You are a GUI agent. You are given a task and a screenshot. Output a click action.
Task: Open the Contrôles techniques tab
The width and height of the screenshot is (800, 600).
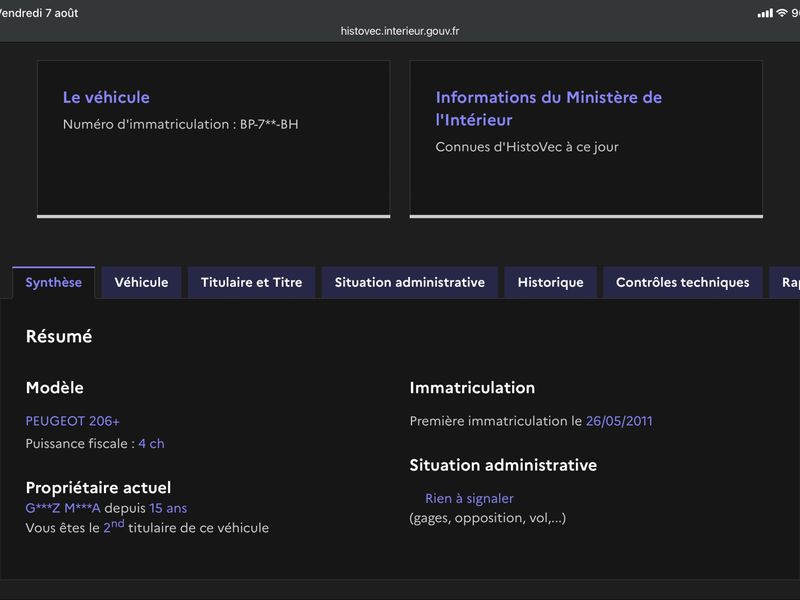[683, 282]
